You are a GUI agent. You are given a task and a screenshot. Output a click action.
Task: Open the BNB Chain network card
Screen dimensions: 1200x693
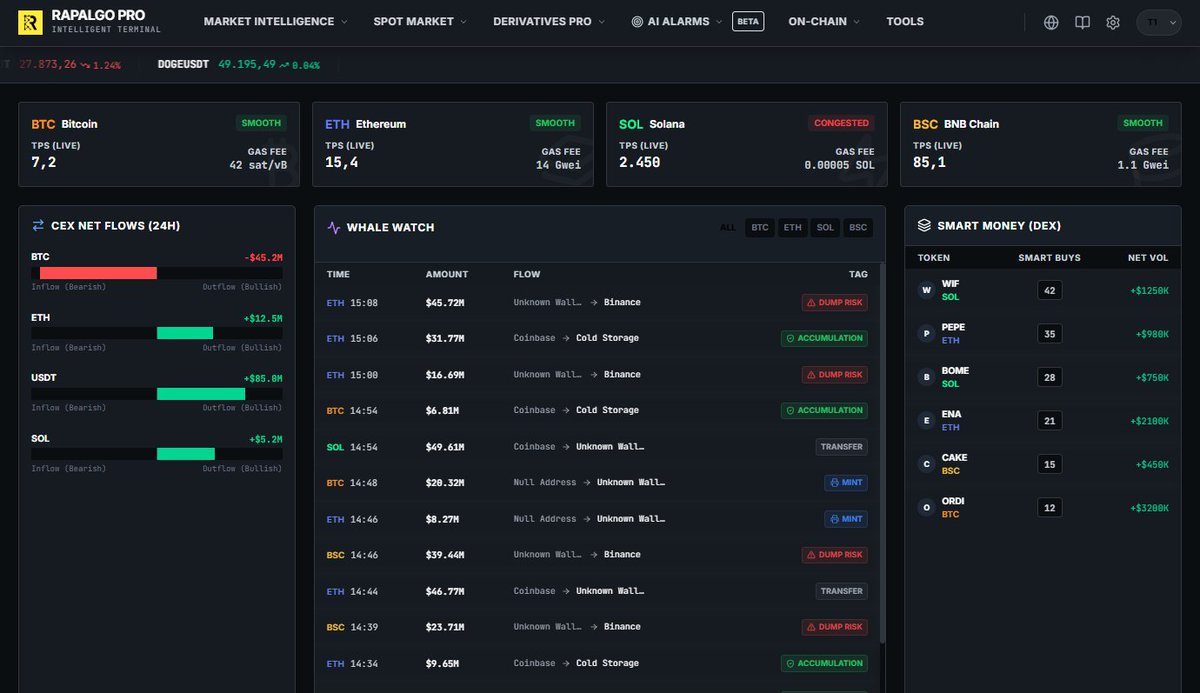point(1040,145)
